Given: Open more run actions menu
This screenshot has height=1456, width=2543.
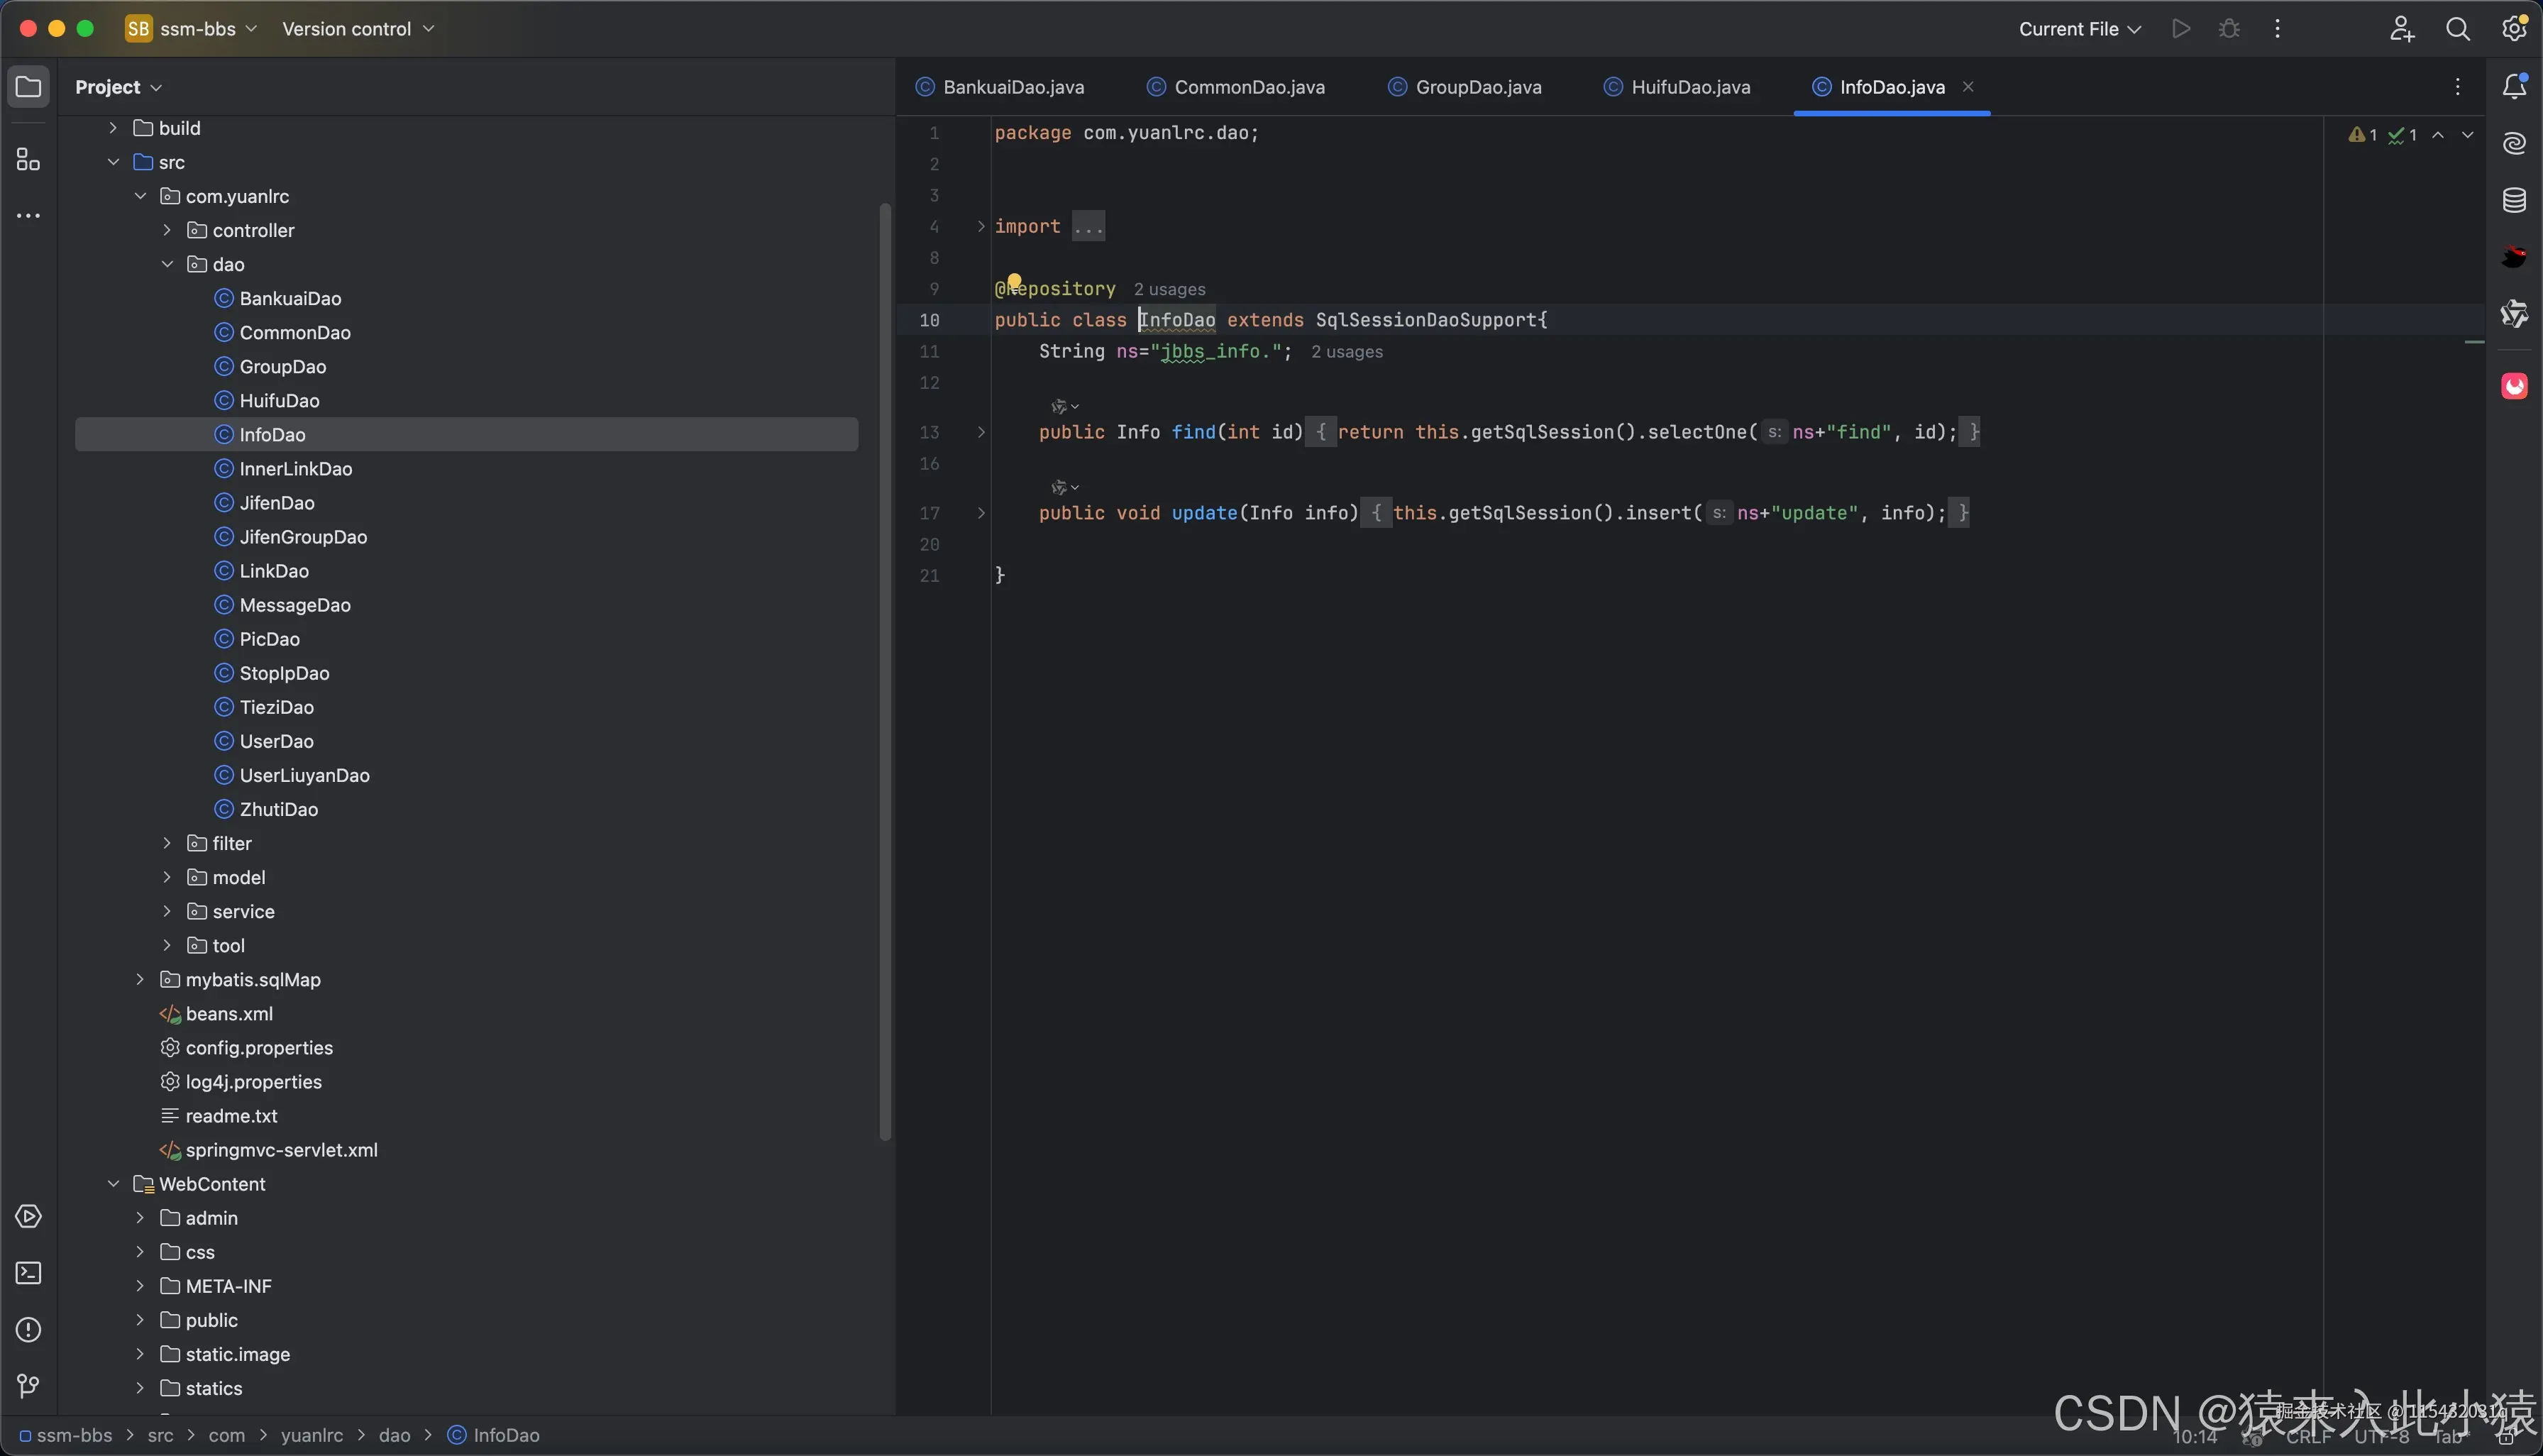Looking at the screenshot, I should 2277,29.
